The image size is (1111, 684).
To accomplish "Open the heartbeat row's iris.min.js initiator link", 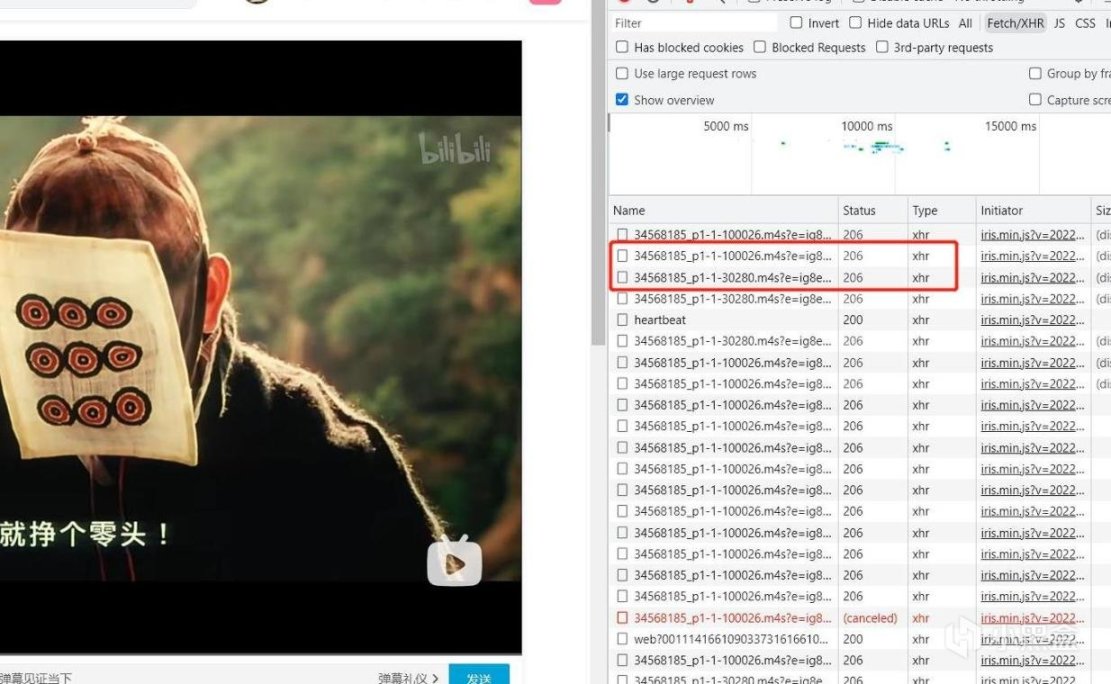I will coord(1032,320).
